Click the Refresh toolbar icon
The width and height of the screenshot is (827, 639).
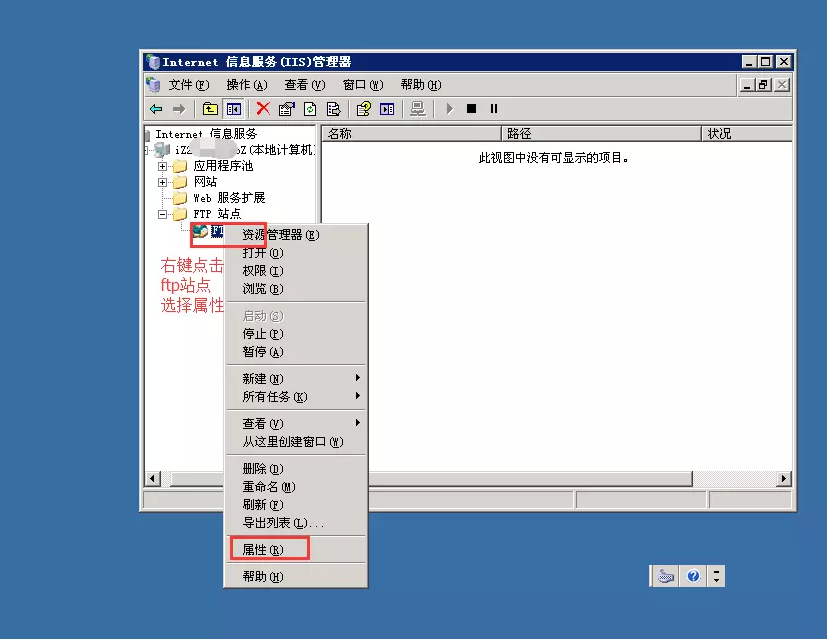310,108
